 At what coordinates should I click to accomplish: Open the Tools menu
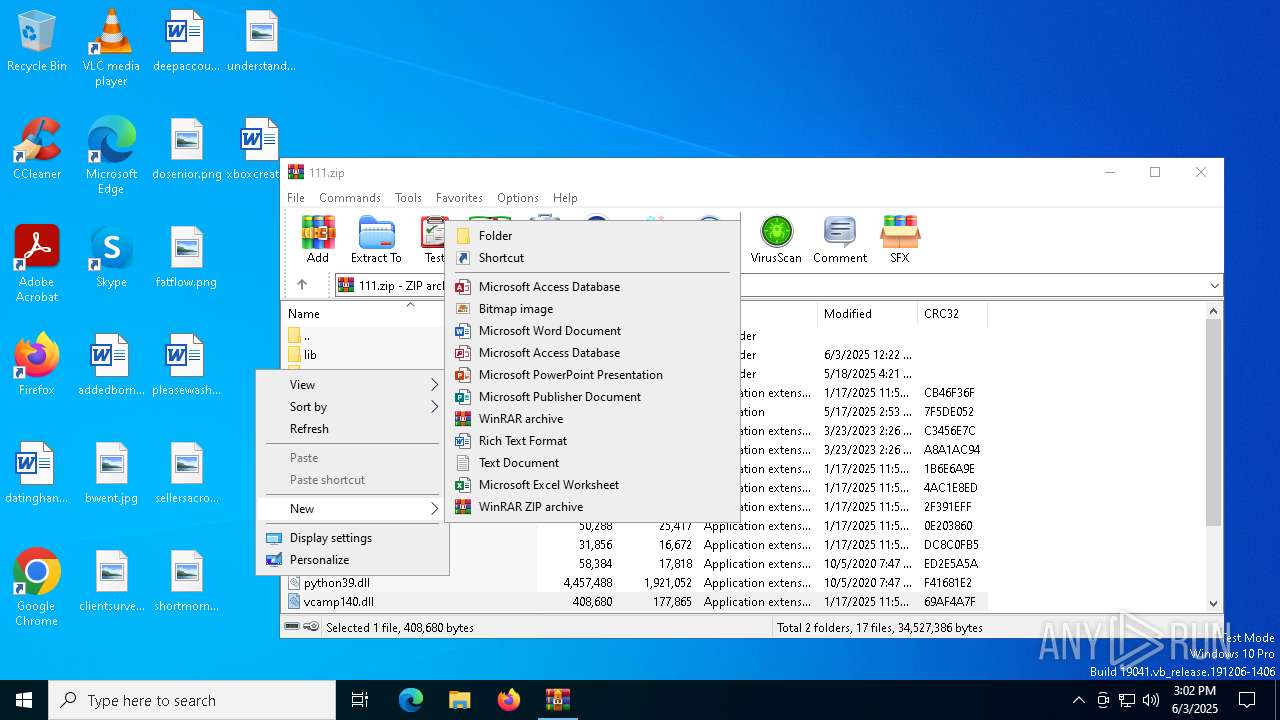tap(408, 198)
